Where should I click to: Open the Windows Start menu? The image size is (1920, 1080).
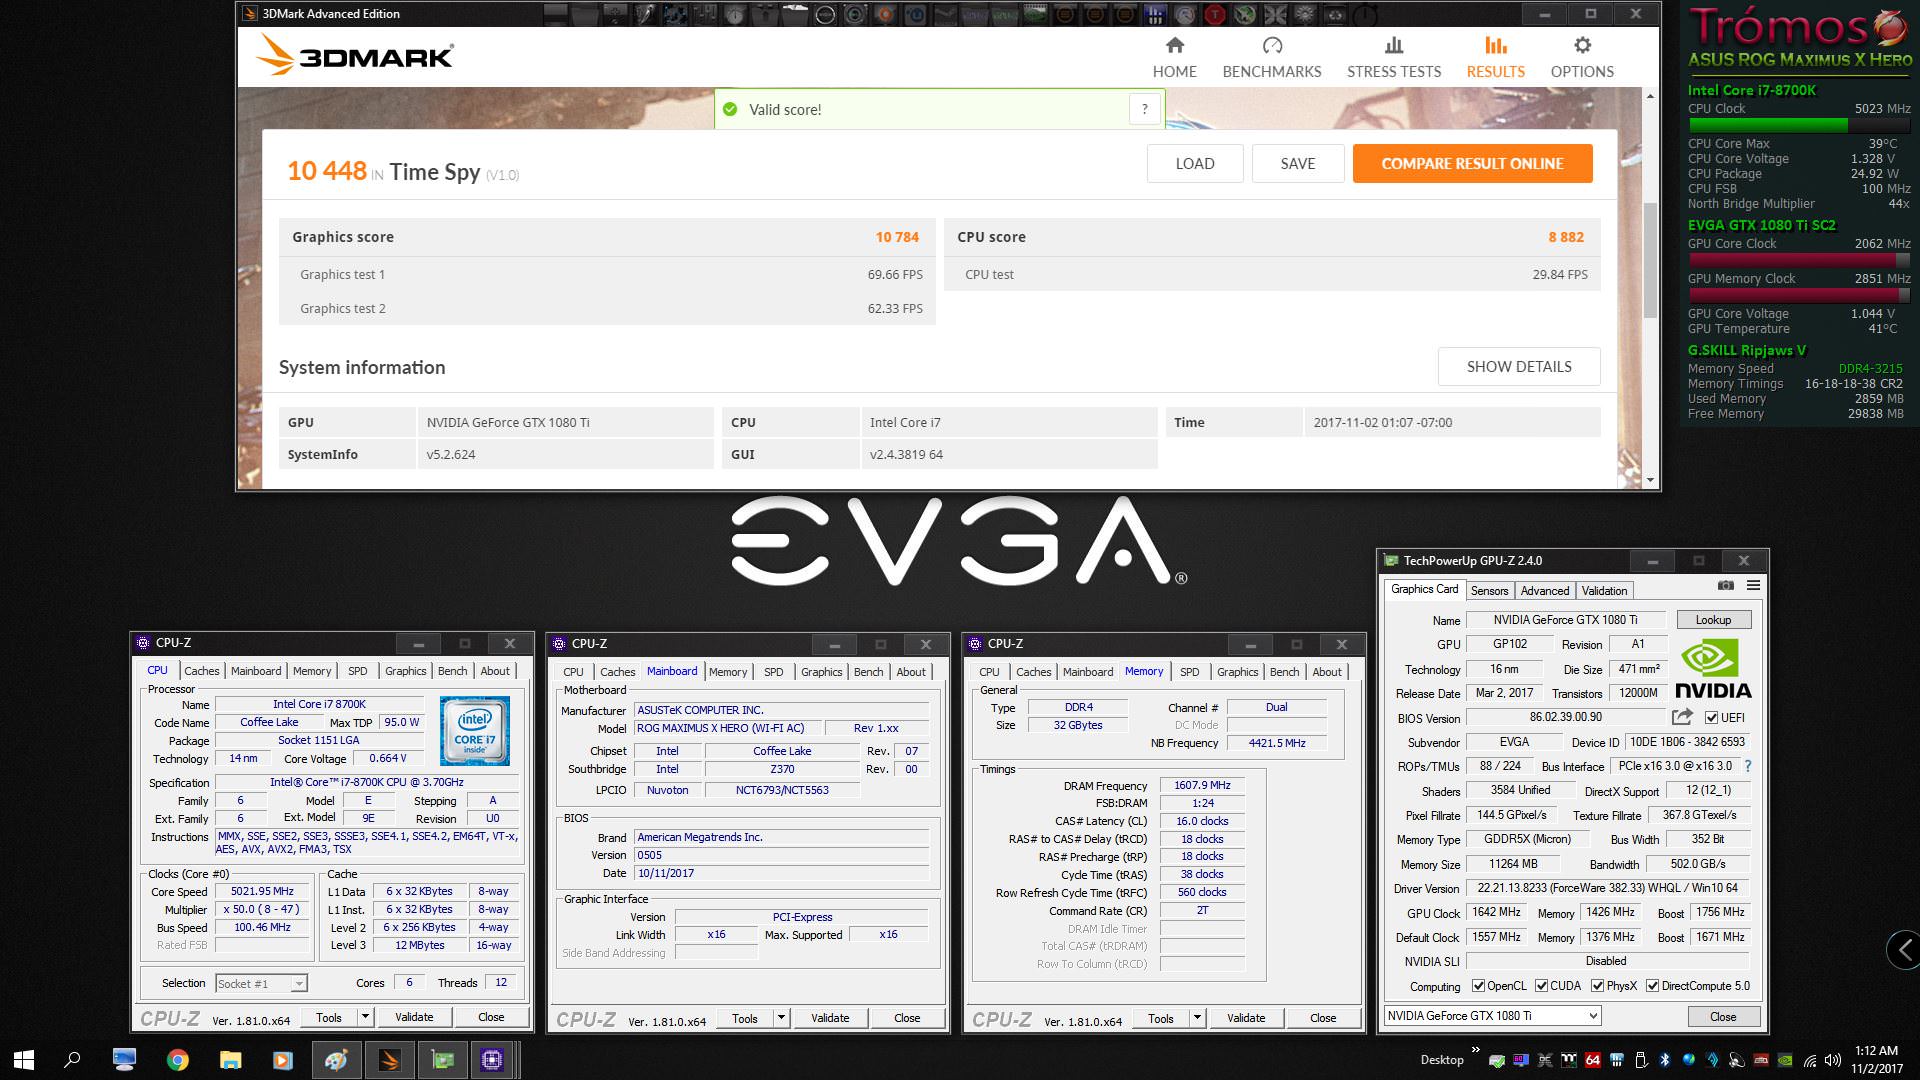click(x=24, y=1060)
